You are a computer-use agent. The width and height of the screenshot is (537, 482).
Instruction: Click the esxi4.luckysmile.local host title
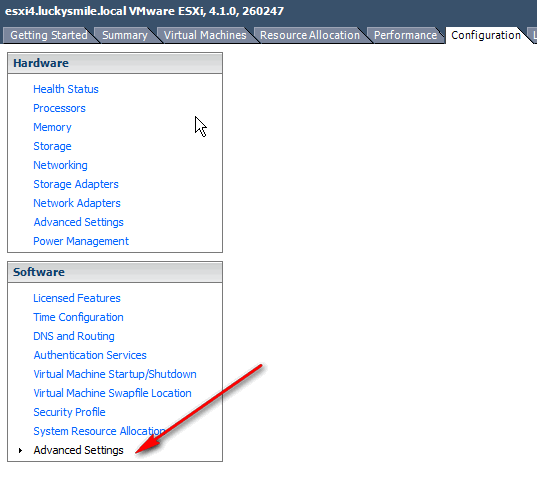144,11
